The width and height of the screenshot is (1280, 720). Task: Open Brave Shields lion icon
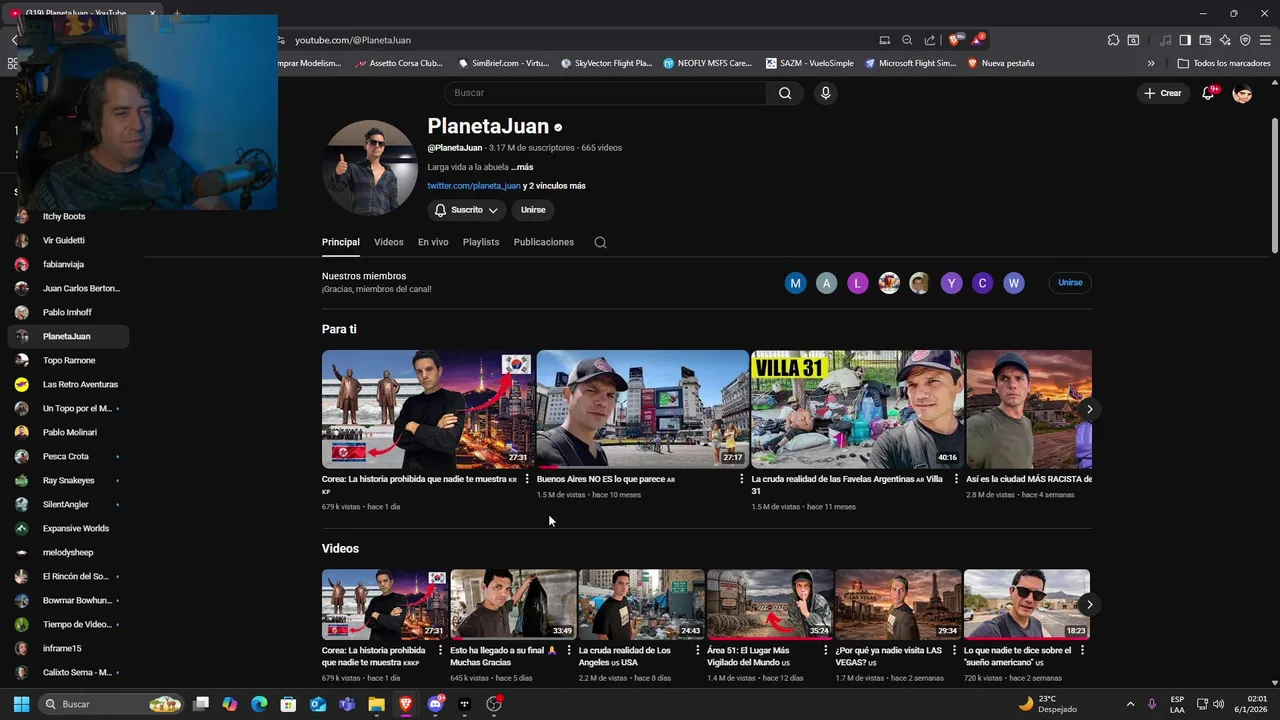click(954, 40)
